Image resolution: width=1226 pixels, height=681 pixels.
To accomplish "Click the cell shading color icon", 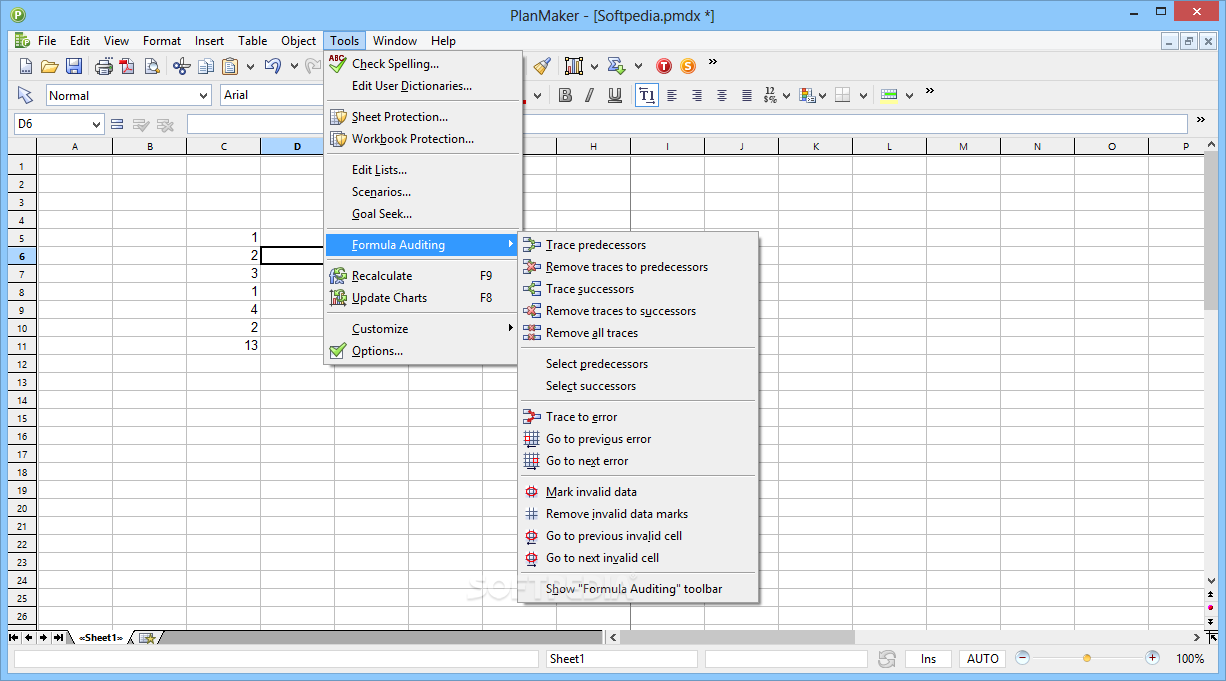I will coord(889,95).
